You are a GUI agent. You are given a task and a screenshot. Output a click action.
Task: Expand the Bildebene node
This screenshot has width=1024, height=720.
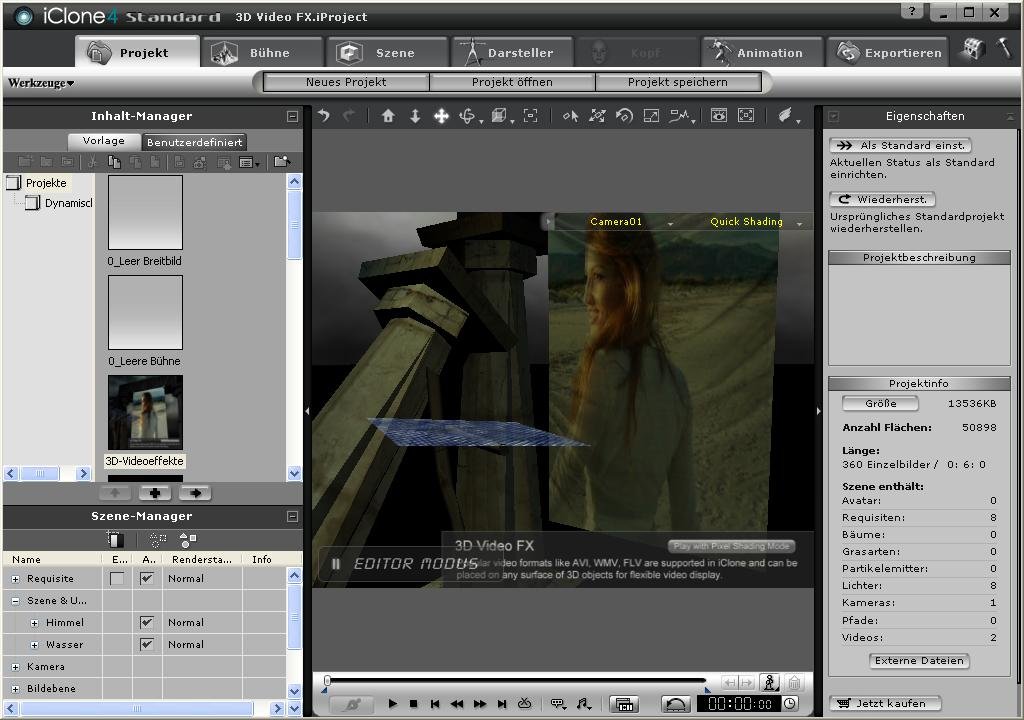coord(16,689)
